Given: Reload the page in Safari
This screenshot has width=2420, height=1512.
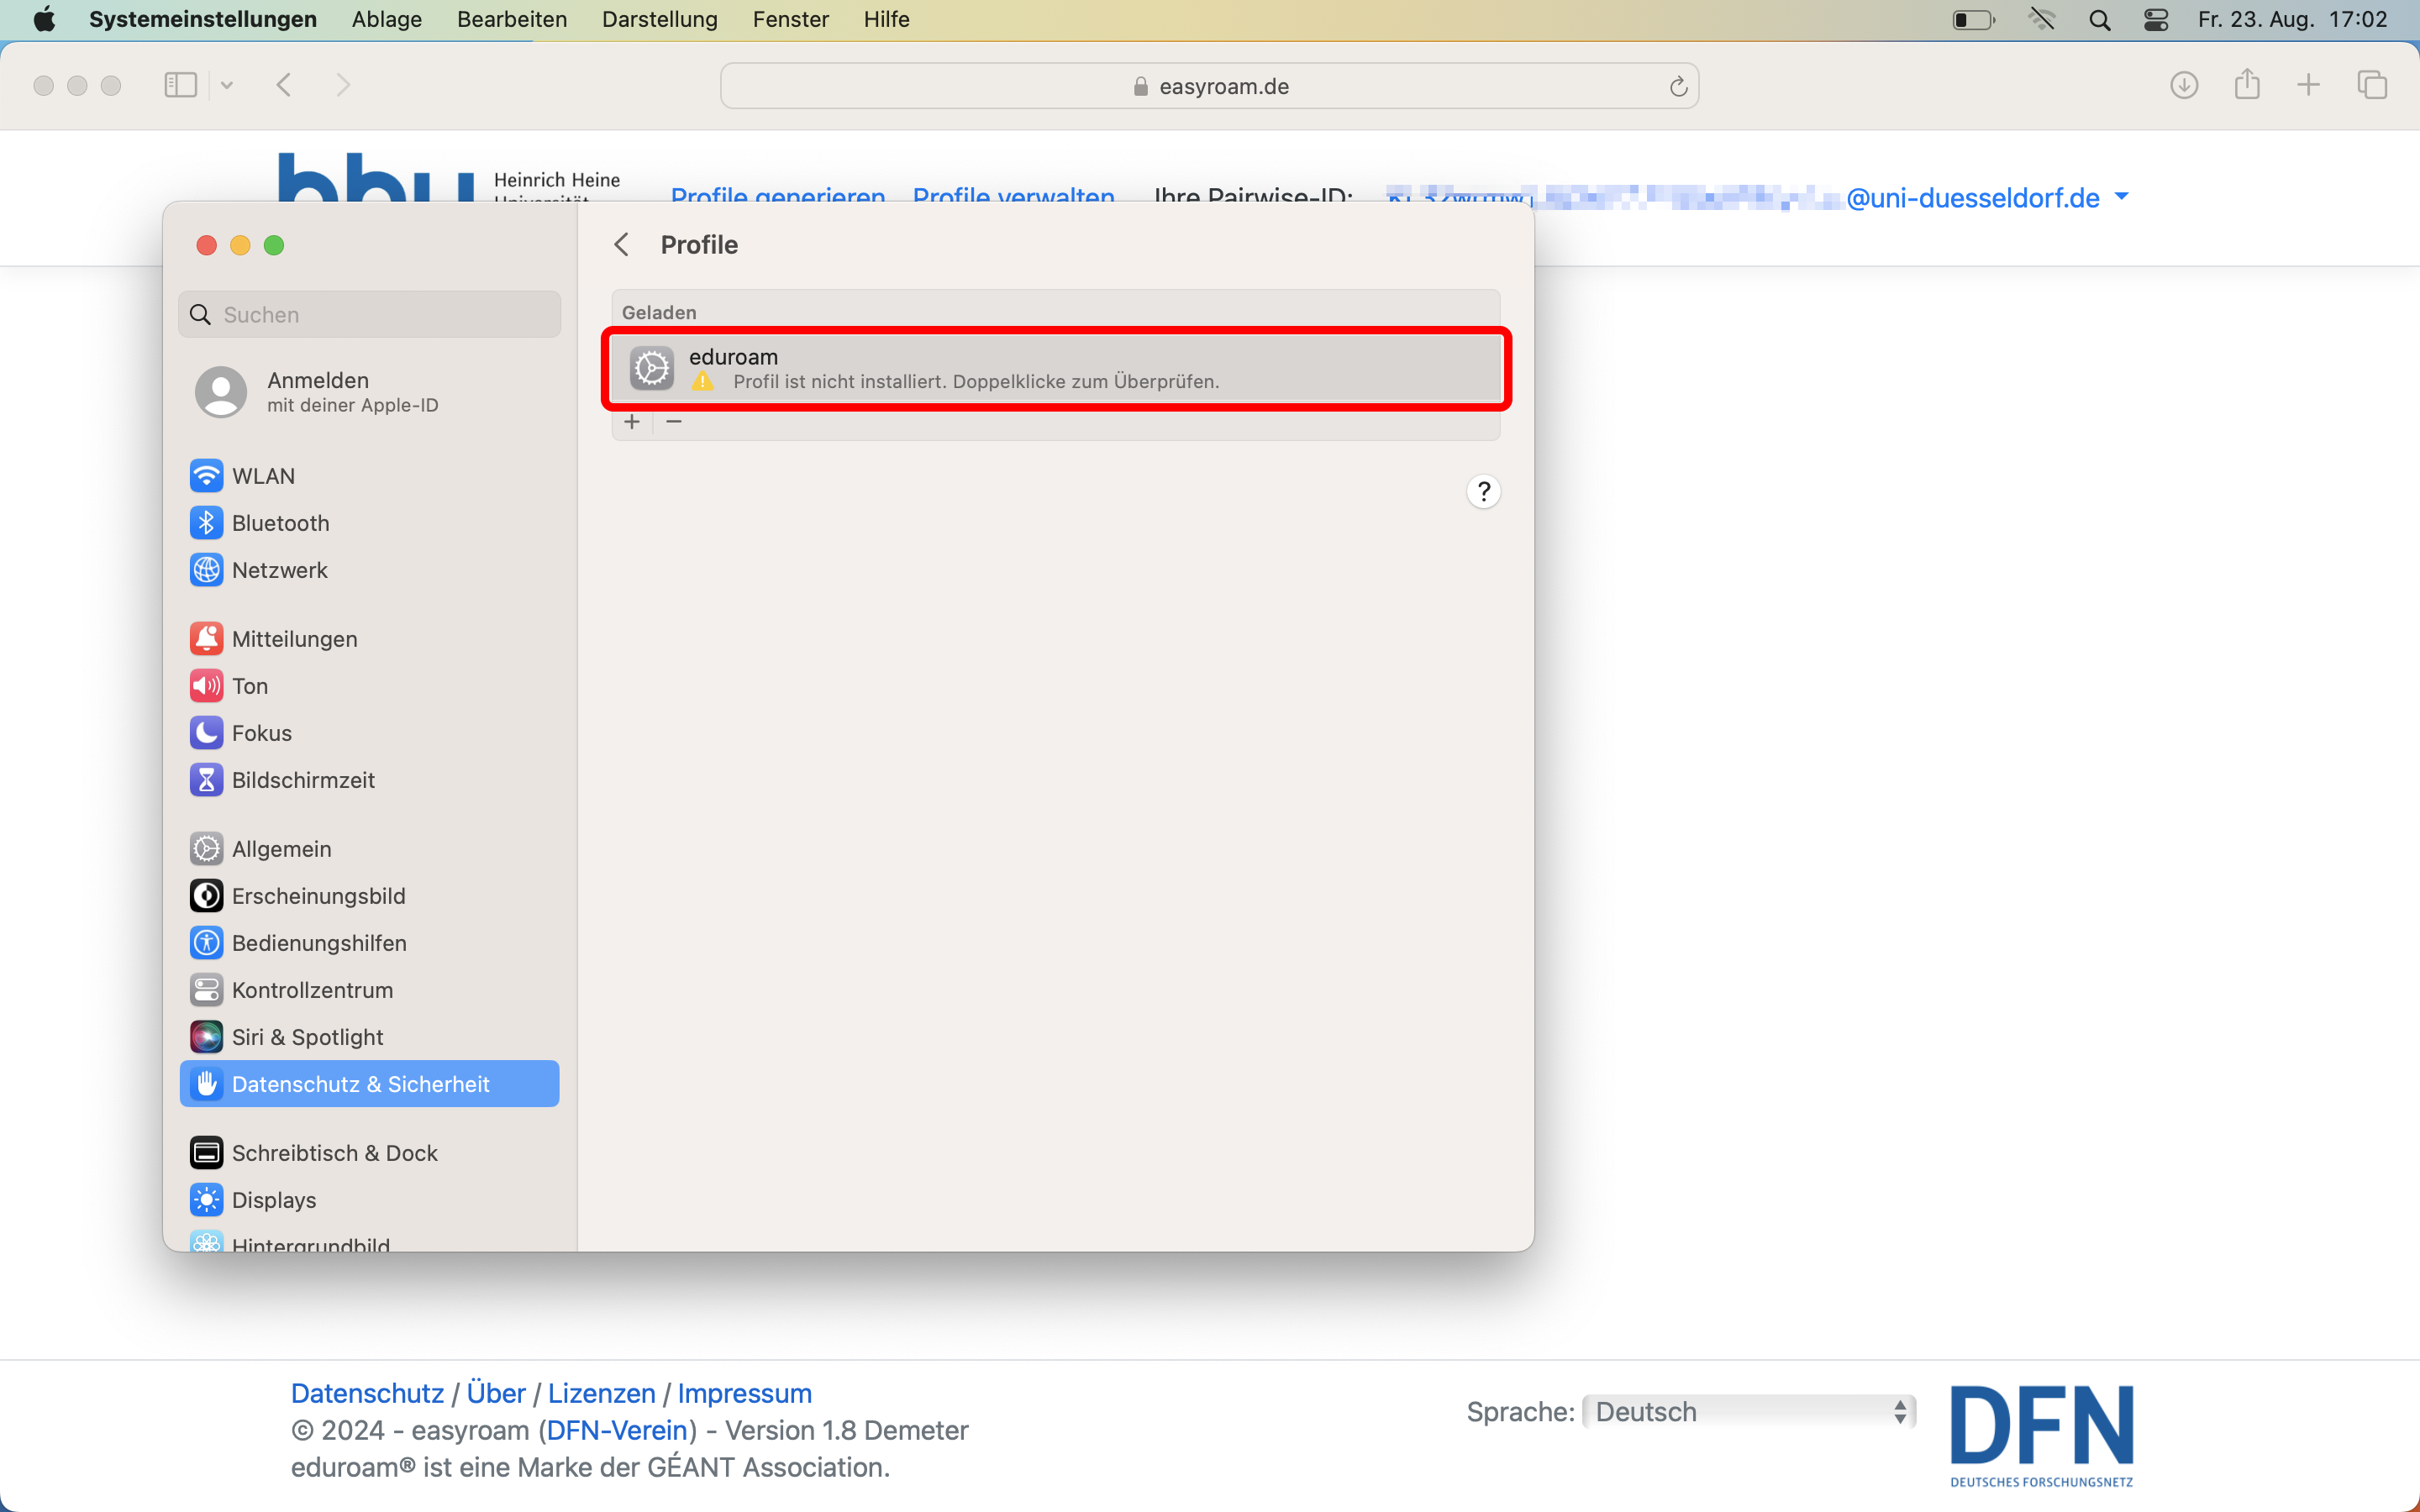Looking at the screenshot, I should (x=1678, y=86).
